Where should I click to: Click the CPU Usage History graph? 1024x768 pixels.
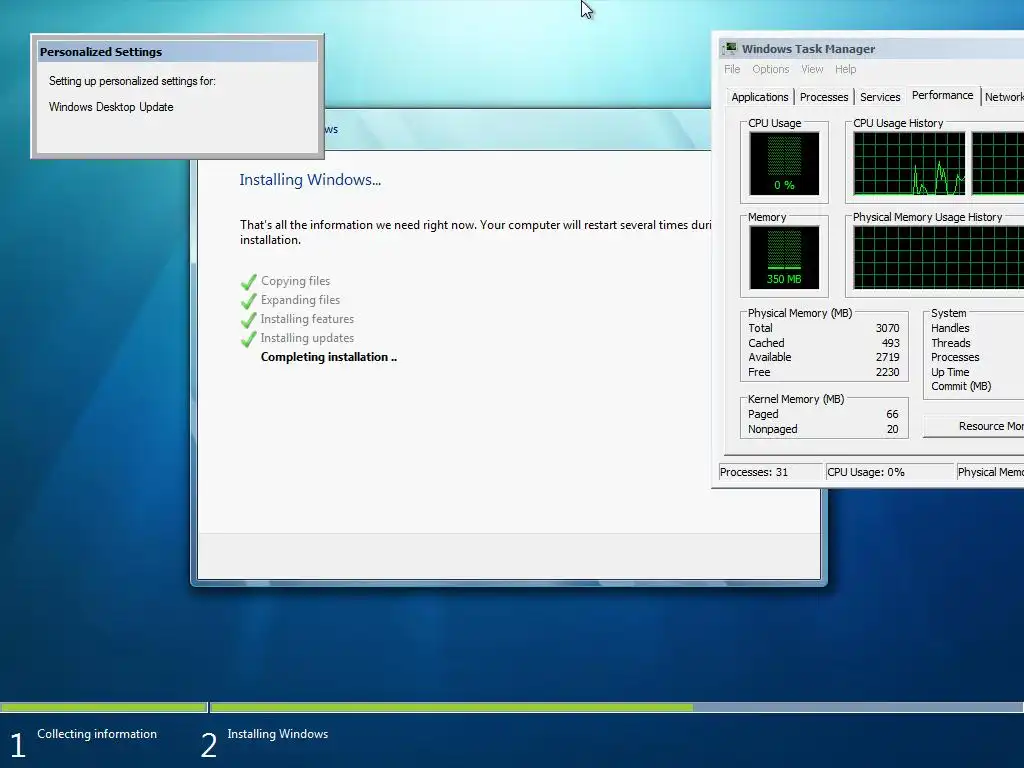pyautogui.click(x=908, y=163)
